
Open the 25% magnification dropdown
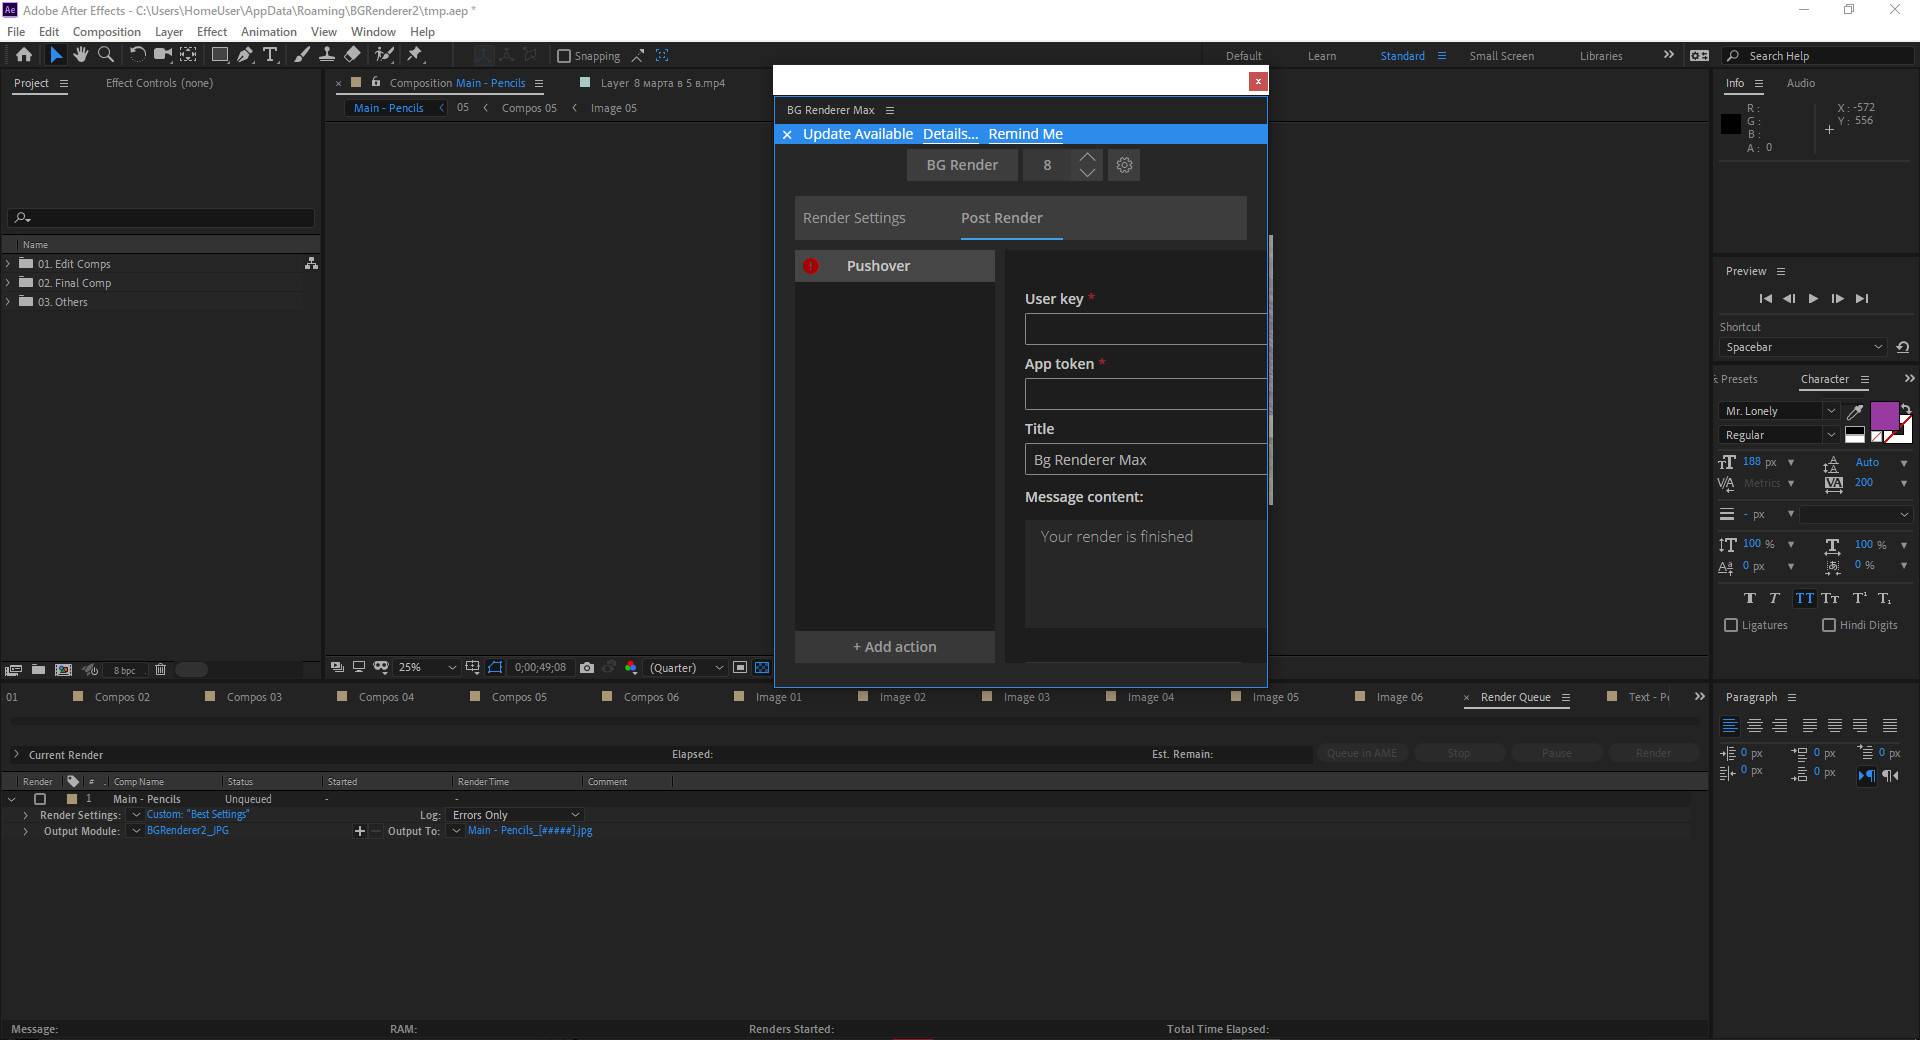tap(427, 667)
